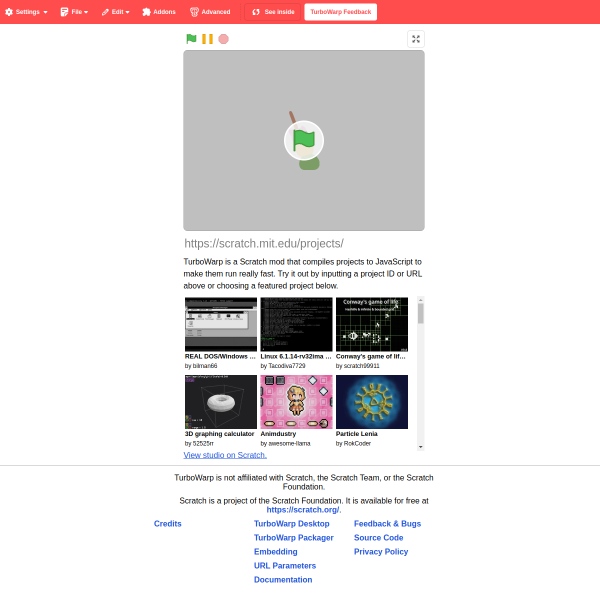The height and width of the screenshot is (600, 600).
Task: Open the Animdustry project thumbnail
Action: point(297,402)
